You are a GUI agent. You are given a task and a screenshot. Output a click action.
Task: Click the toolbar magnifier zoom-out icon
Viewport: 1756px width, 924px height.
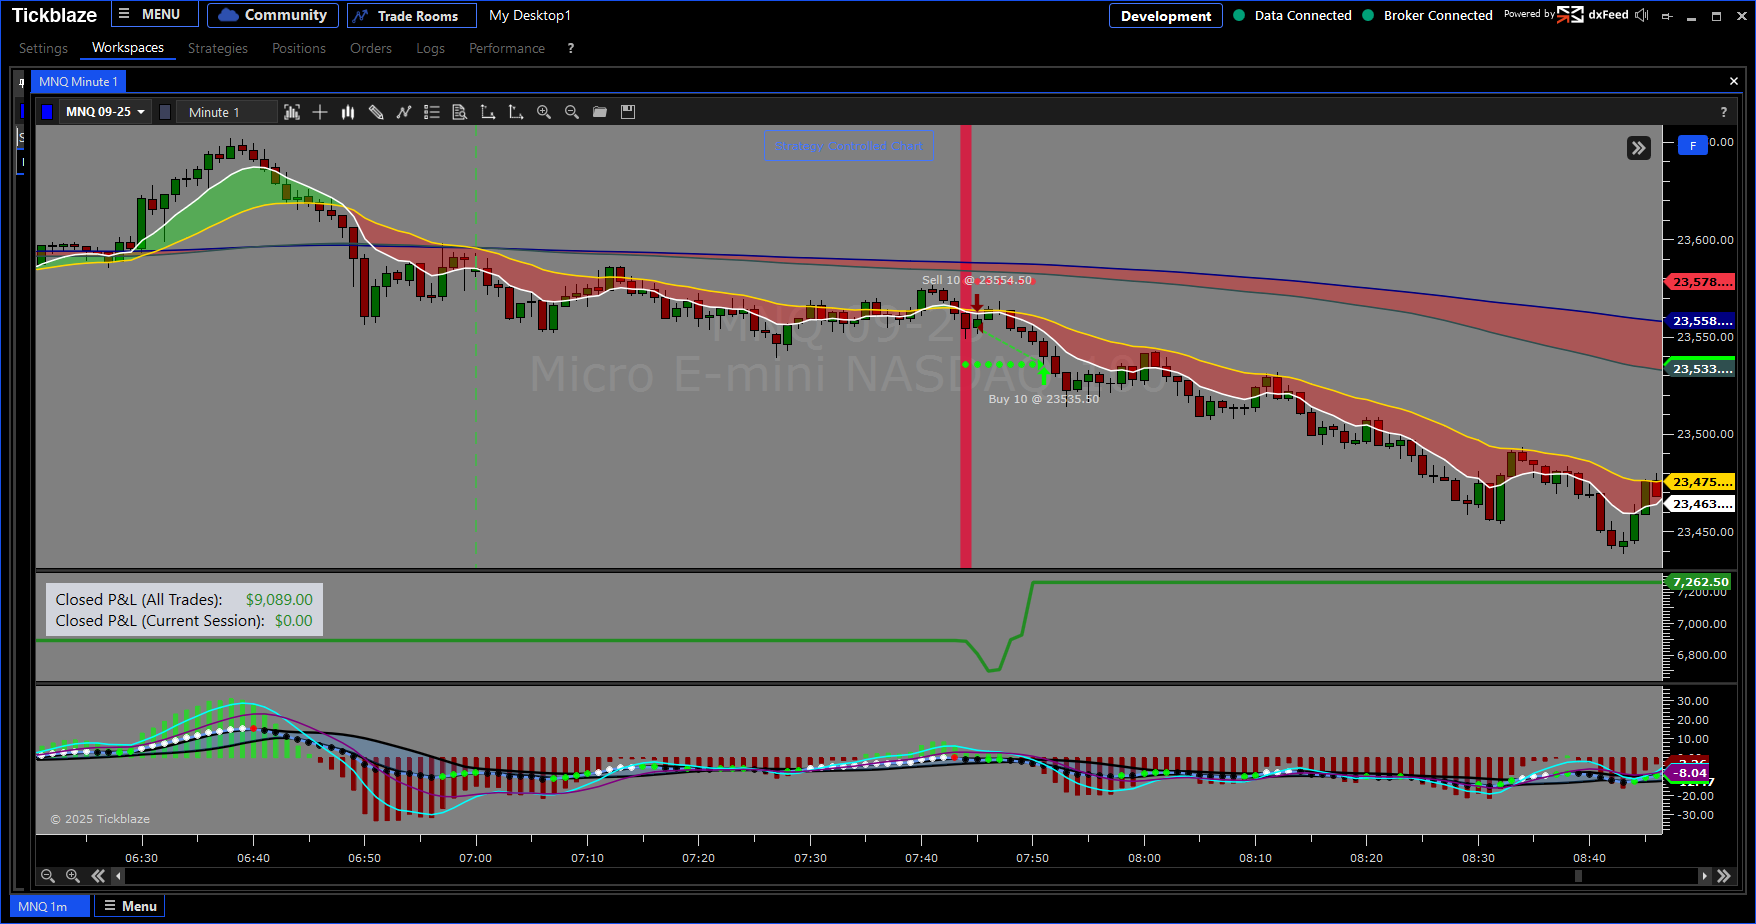click(572, 112)
